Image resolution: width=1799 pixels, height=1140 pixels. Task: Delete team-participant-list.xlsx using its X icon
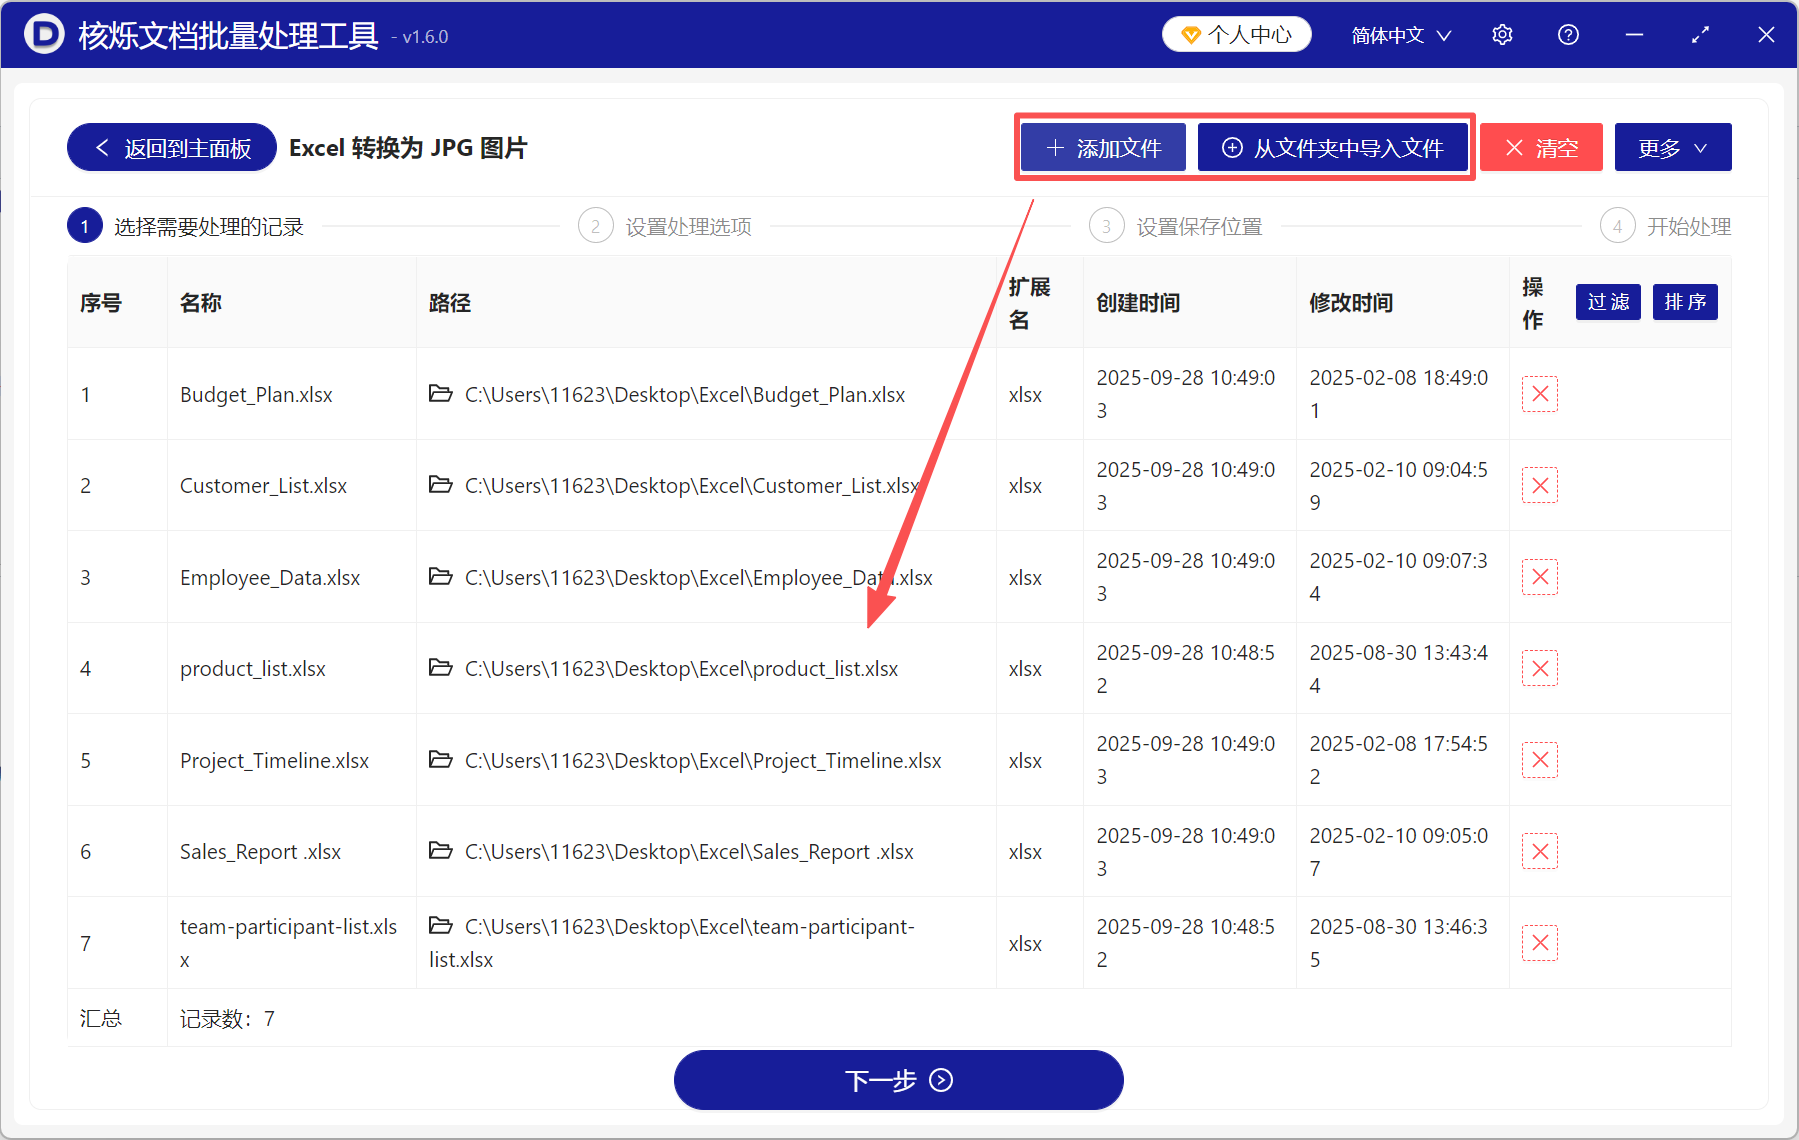pyautogui.click(x=1539, y=942)
